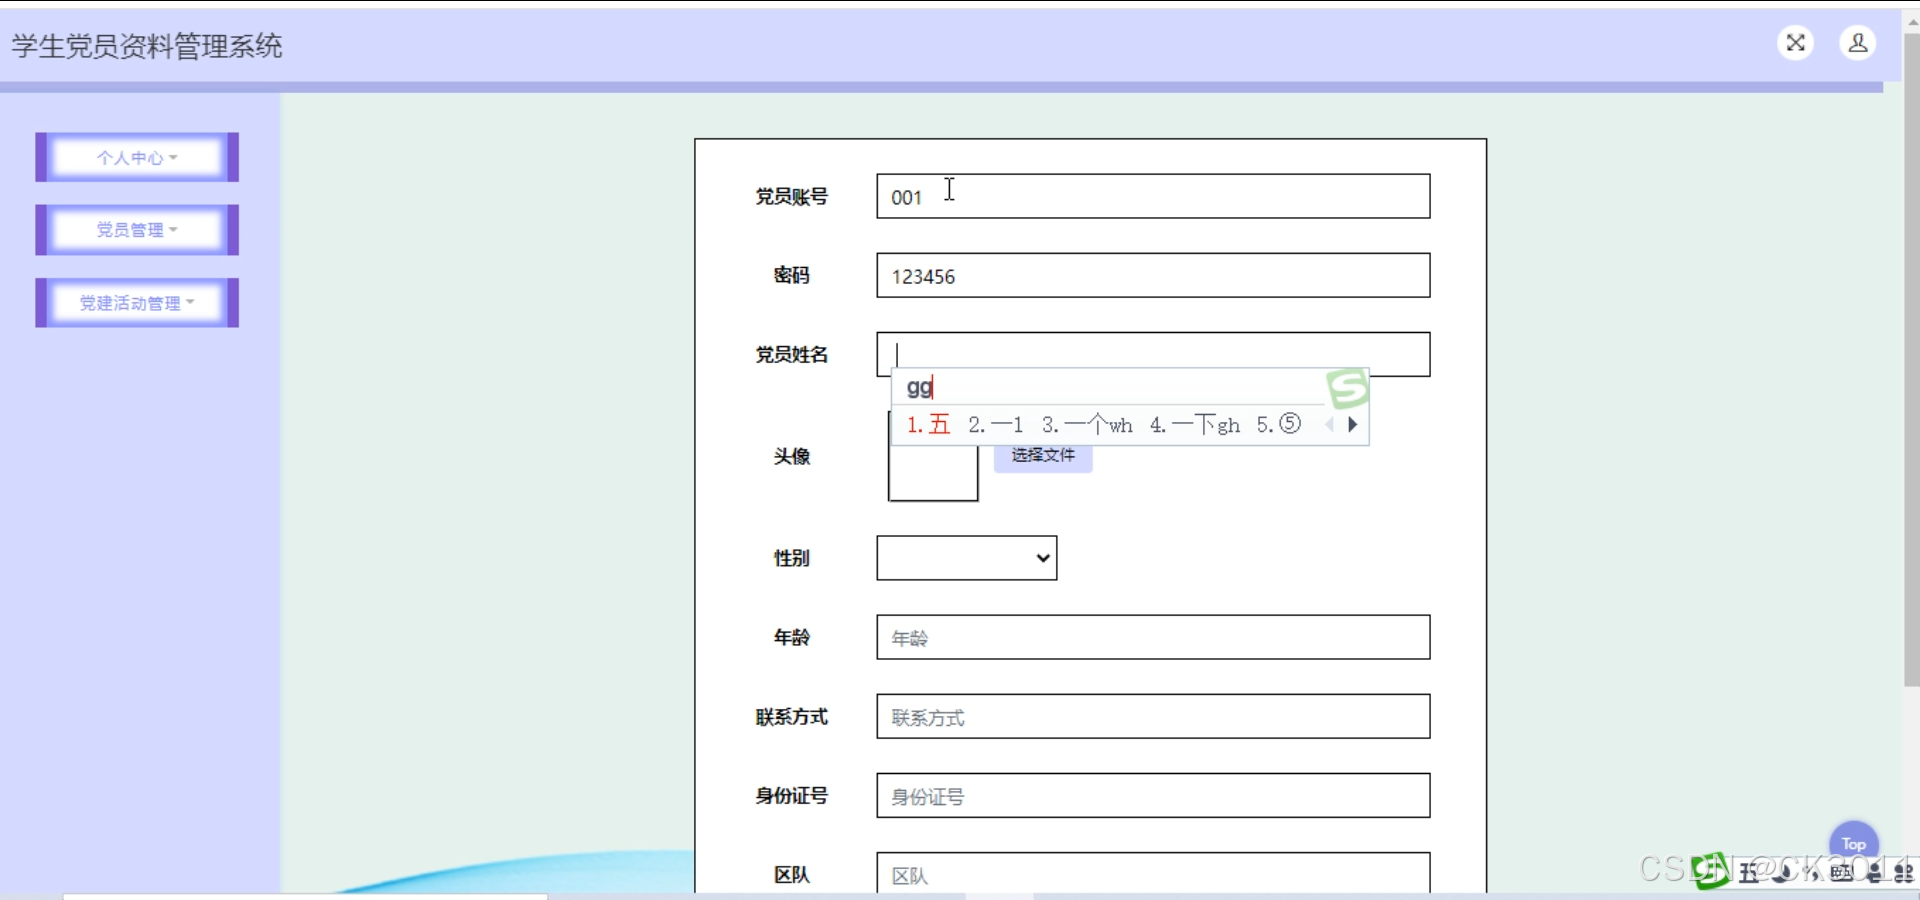Expand the 党建活动管理 sidebar menu
1920x900 pixels.
(137, 303)
